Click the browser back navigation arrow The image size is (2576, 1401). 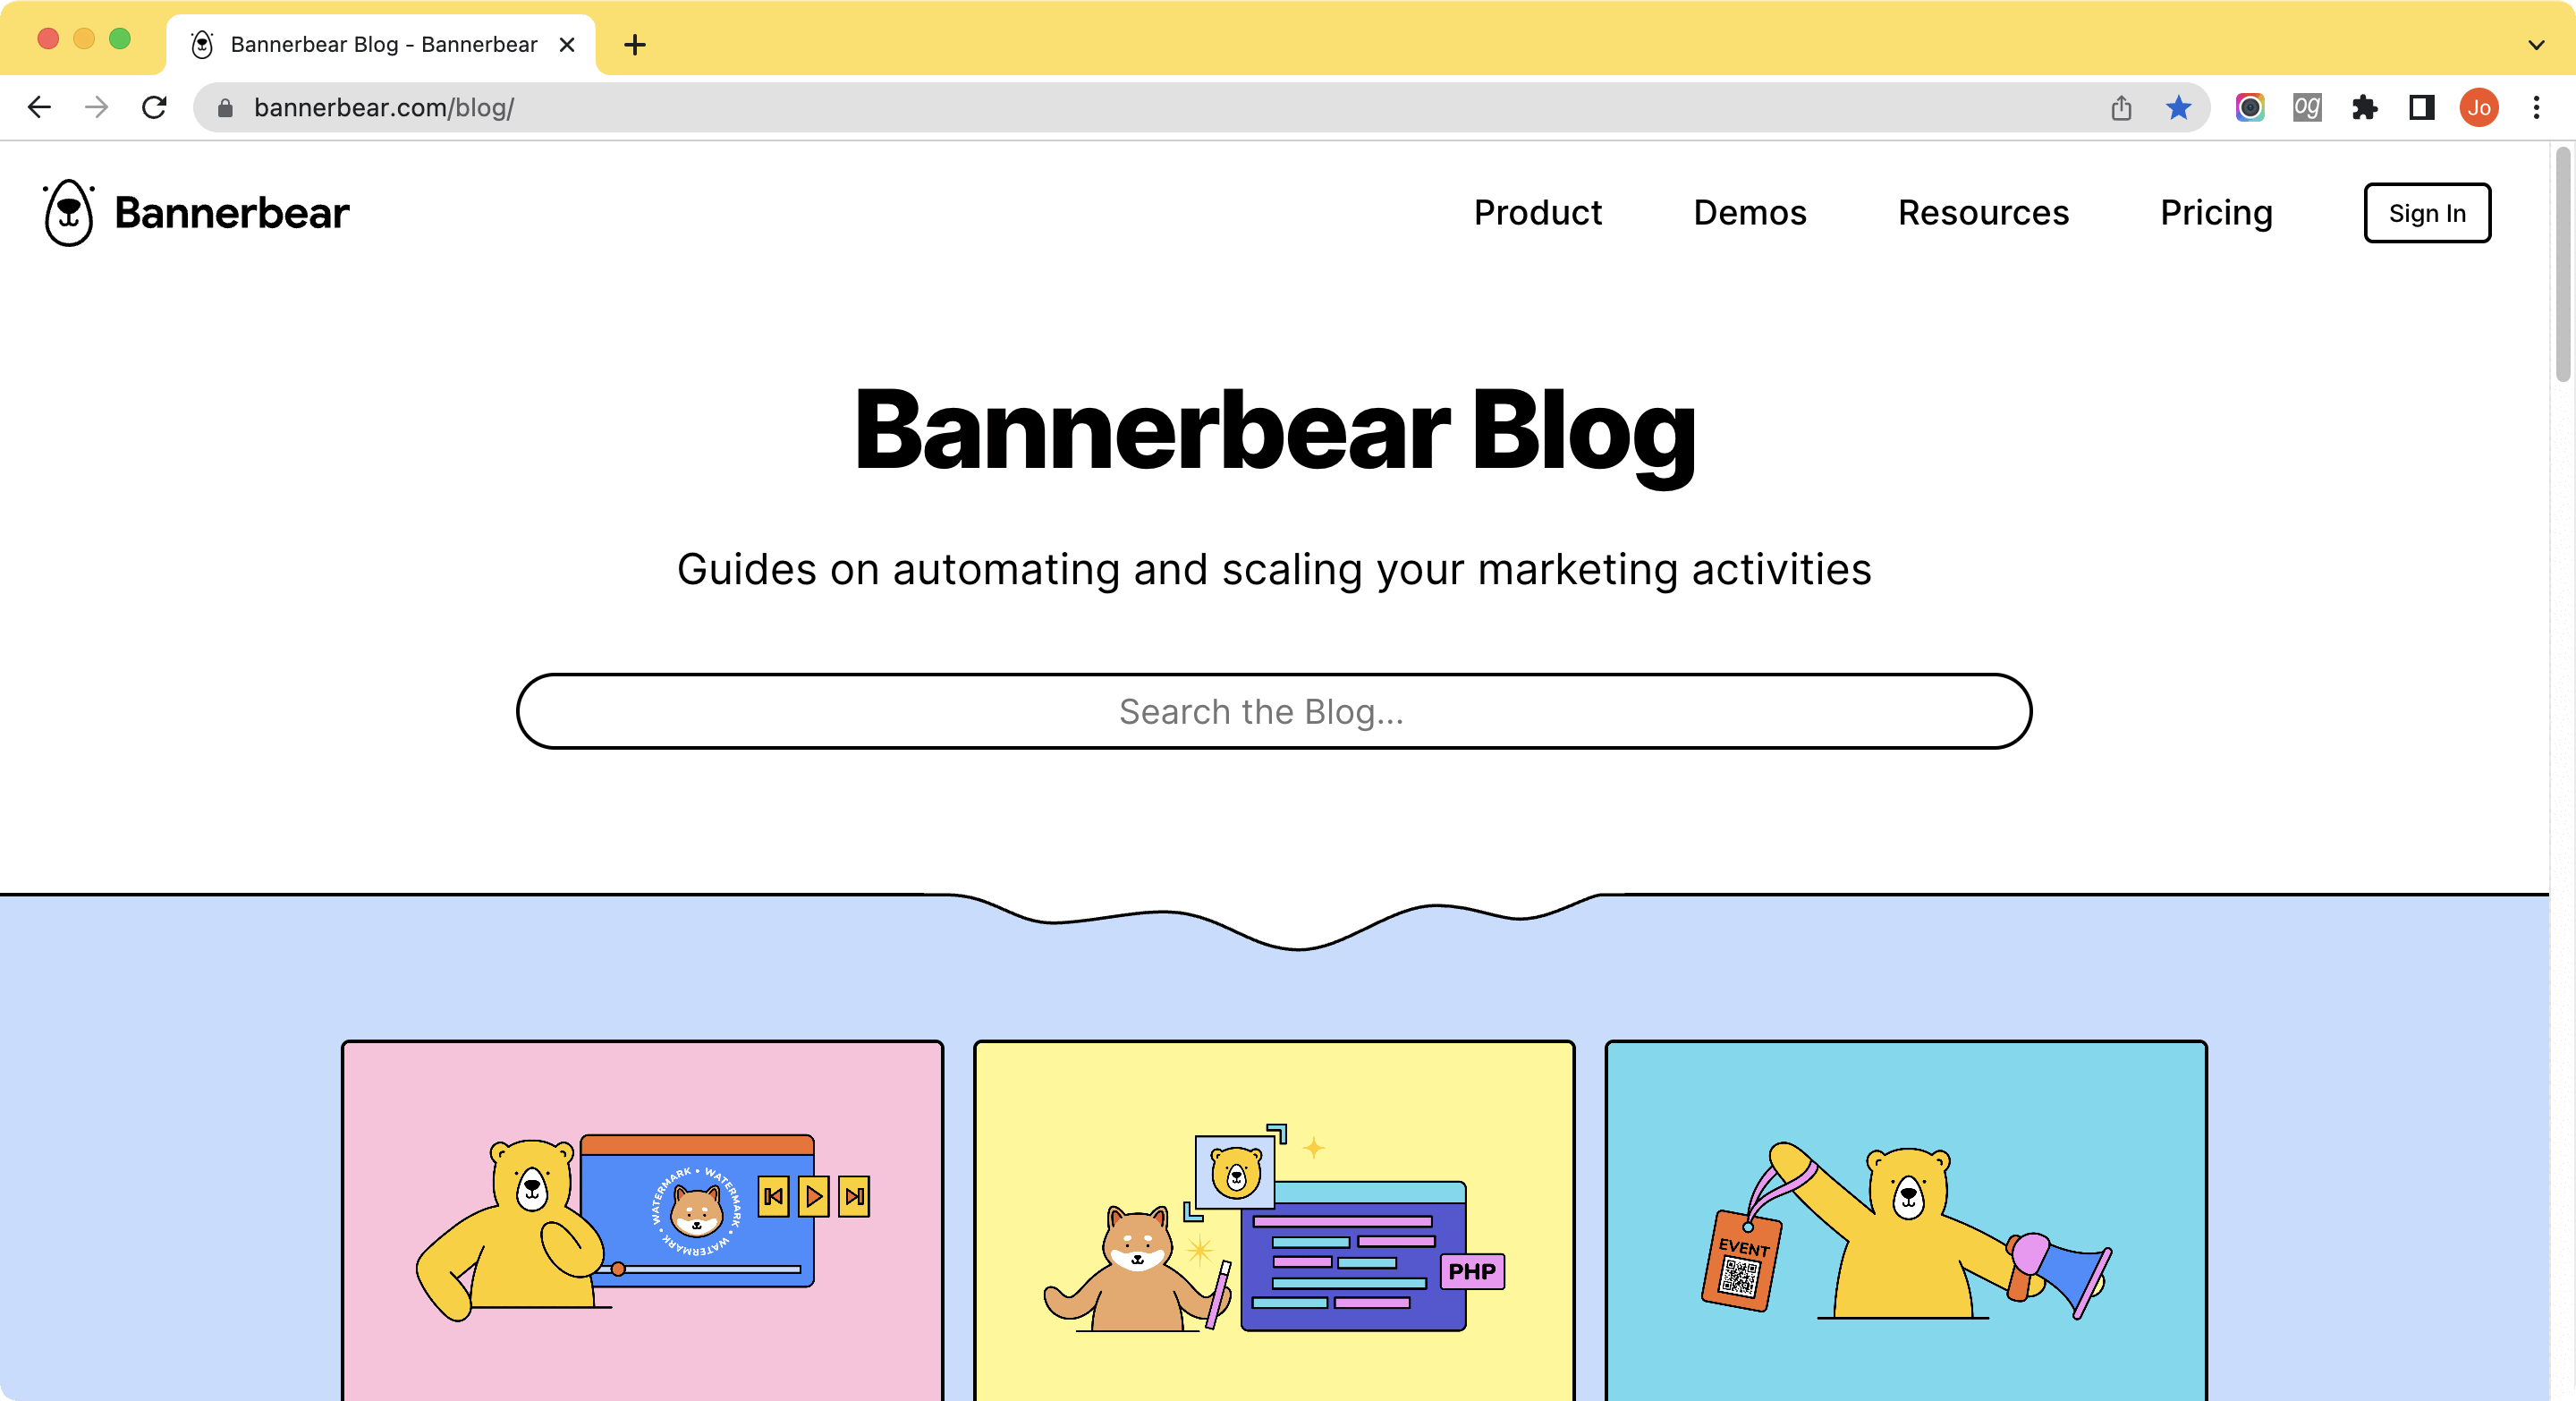(x=39, y=107)
